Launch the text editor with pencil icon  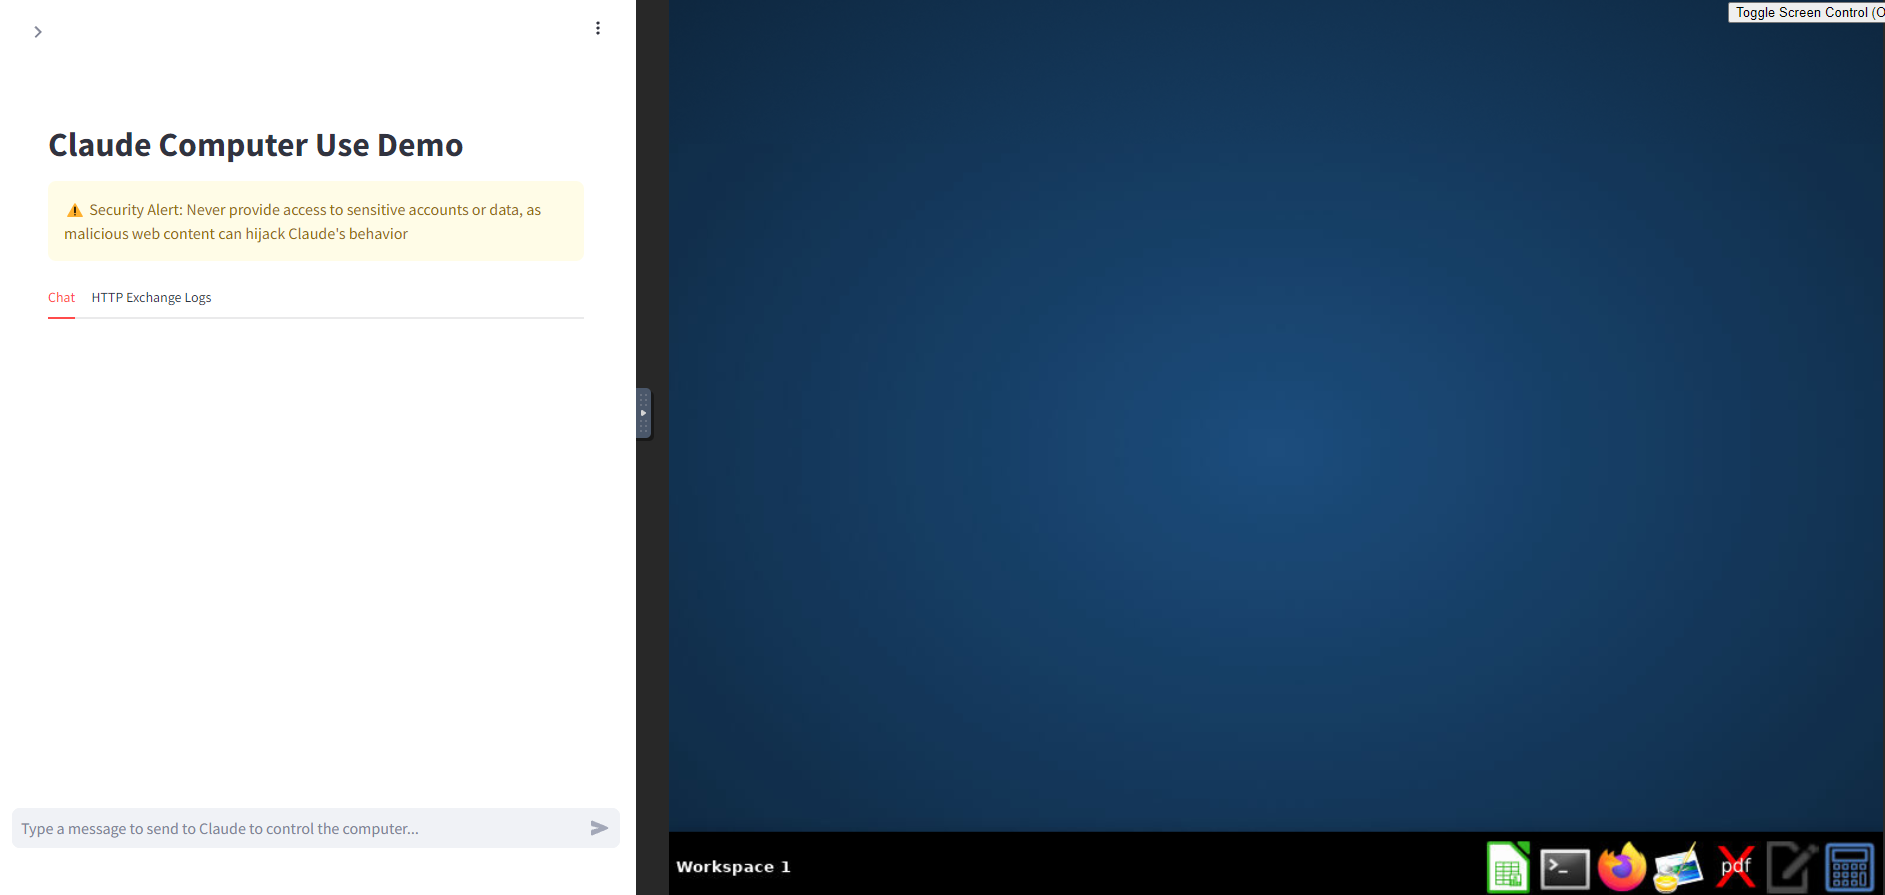[x=1792, y=866]
